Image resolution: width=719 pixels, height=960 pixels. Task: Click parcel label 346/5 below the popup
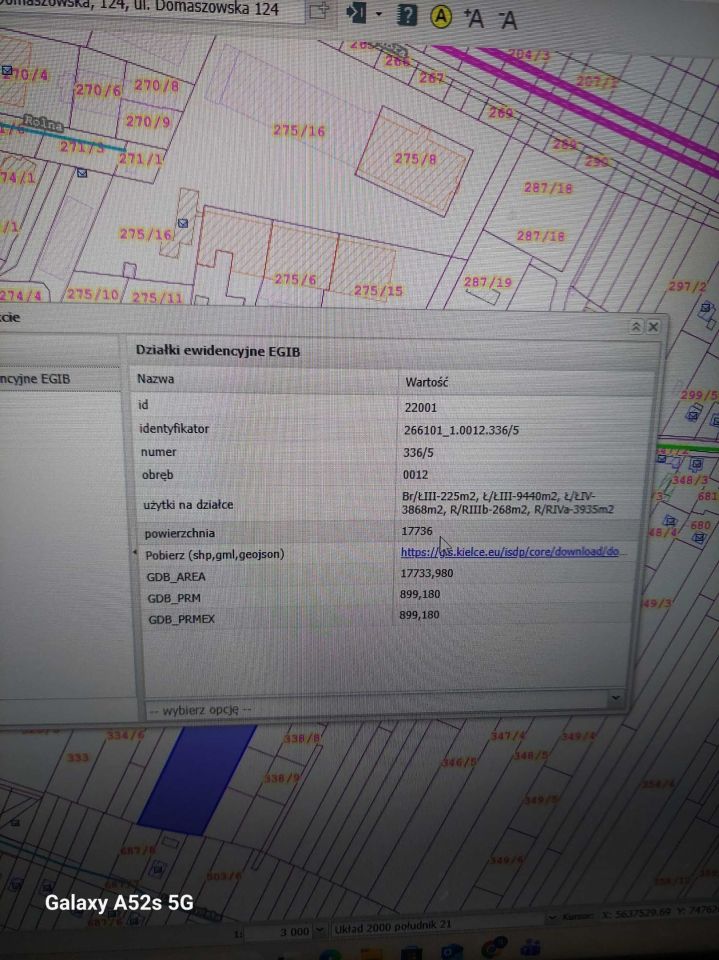point(459,762)
